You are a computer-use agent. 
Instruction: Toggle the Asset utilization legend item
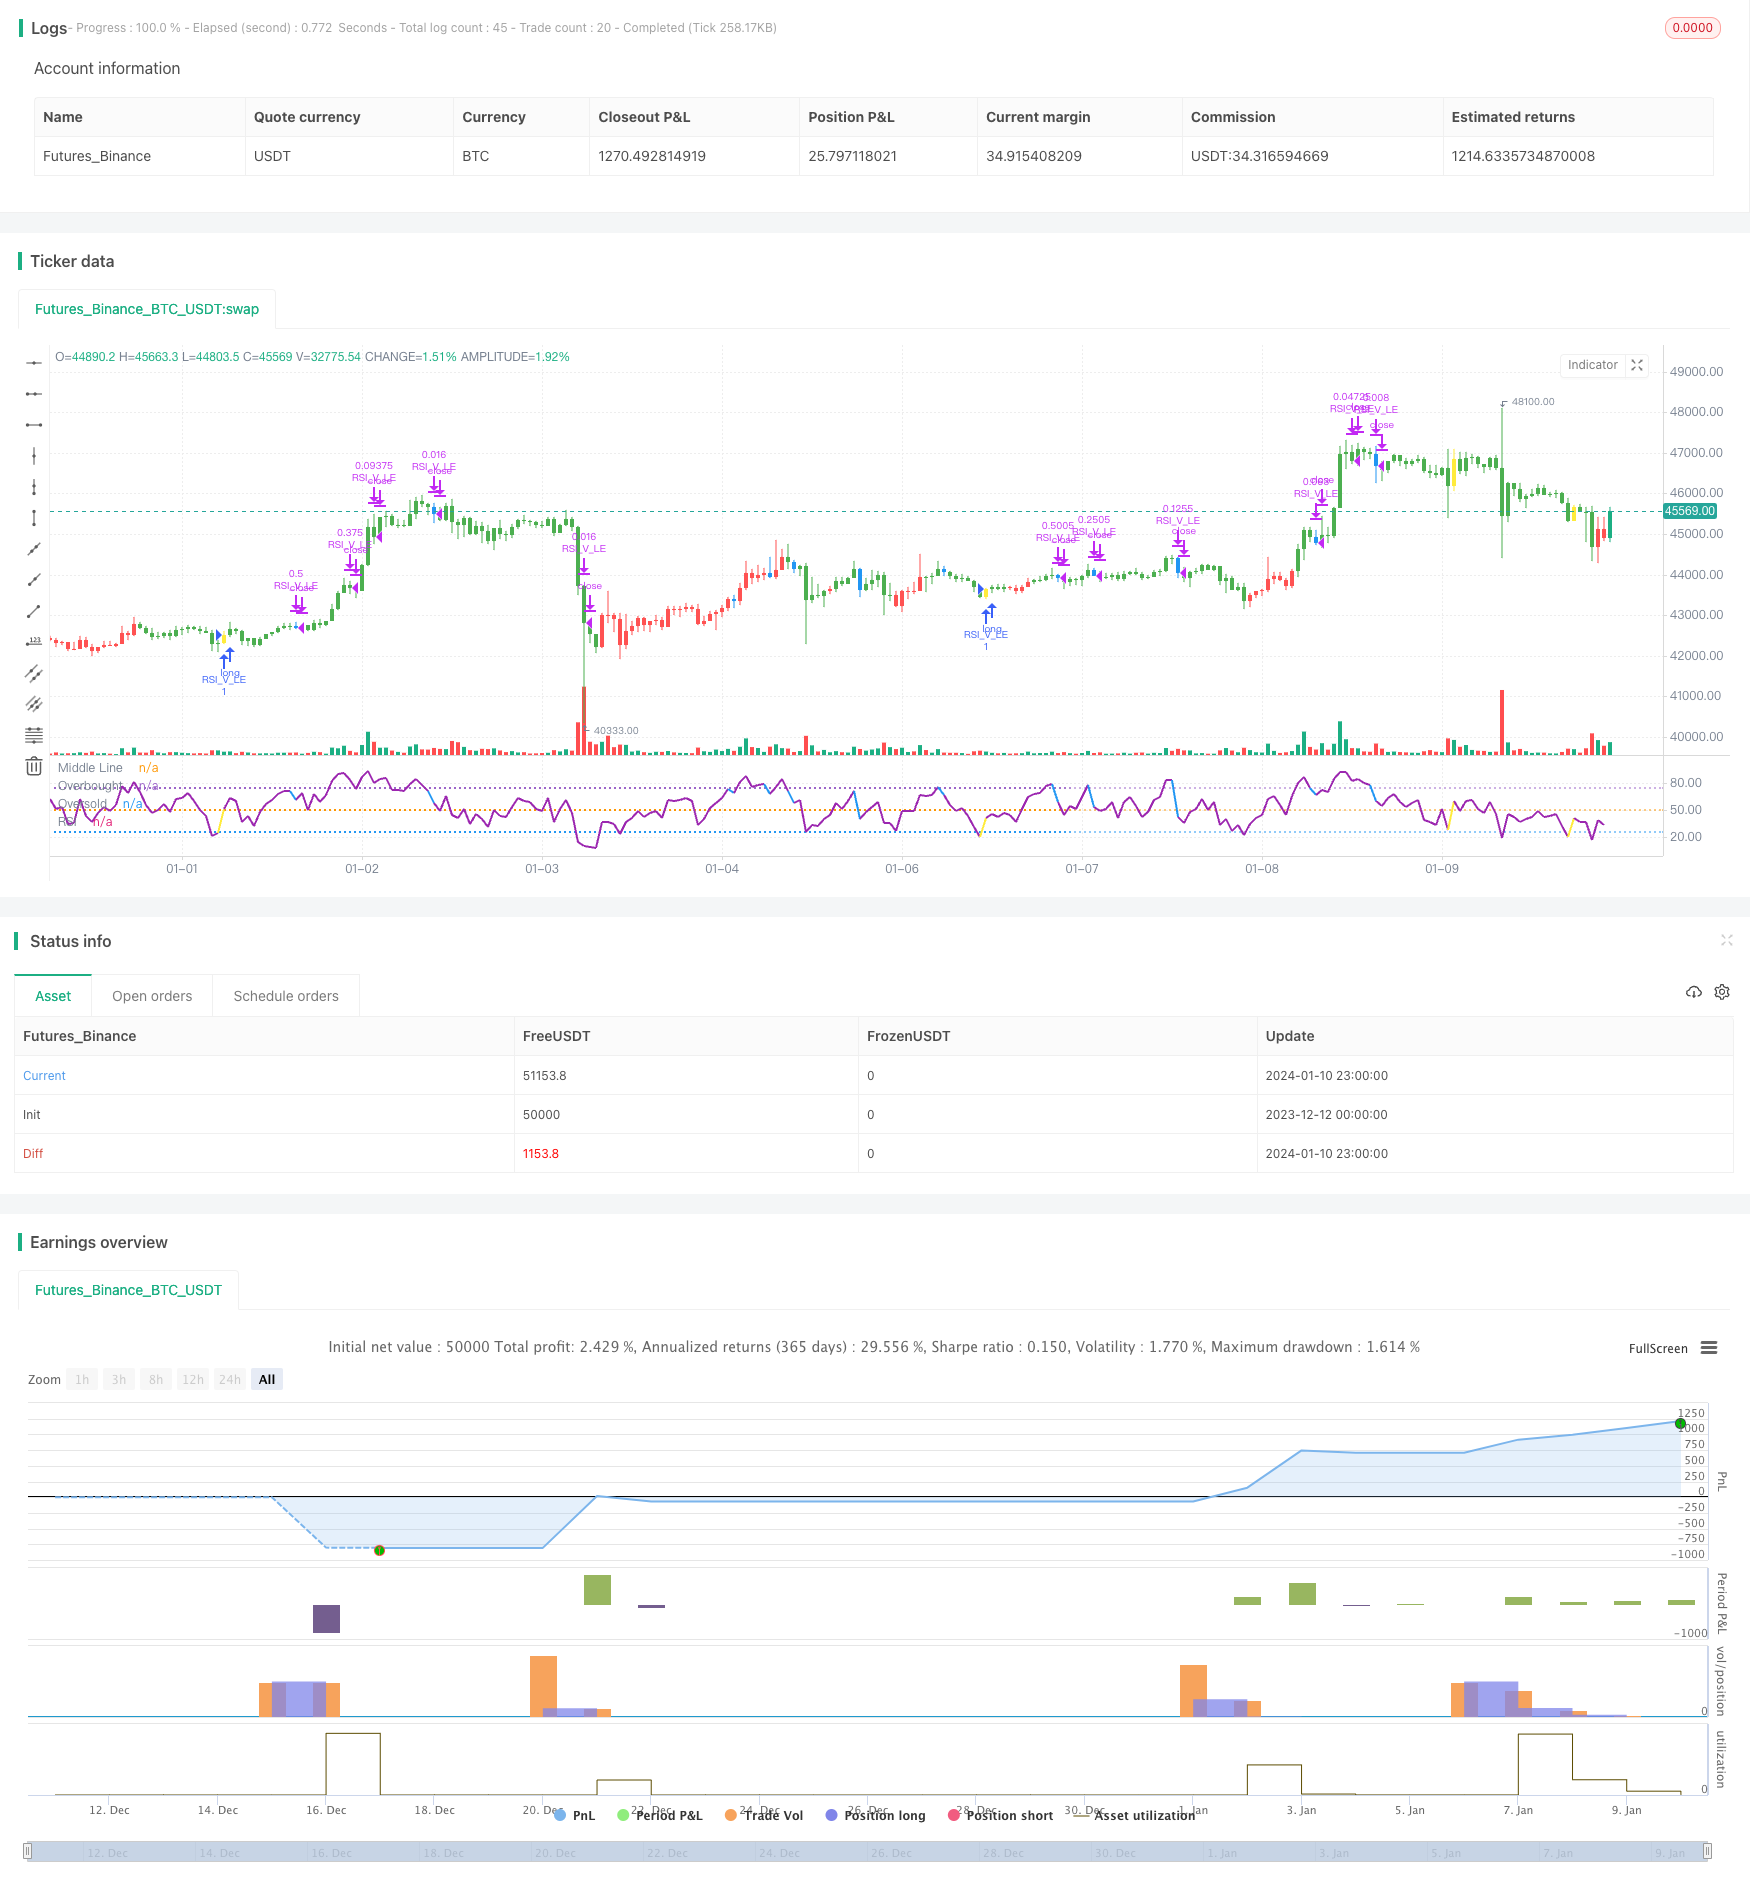point(1144,1815)
